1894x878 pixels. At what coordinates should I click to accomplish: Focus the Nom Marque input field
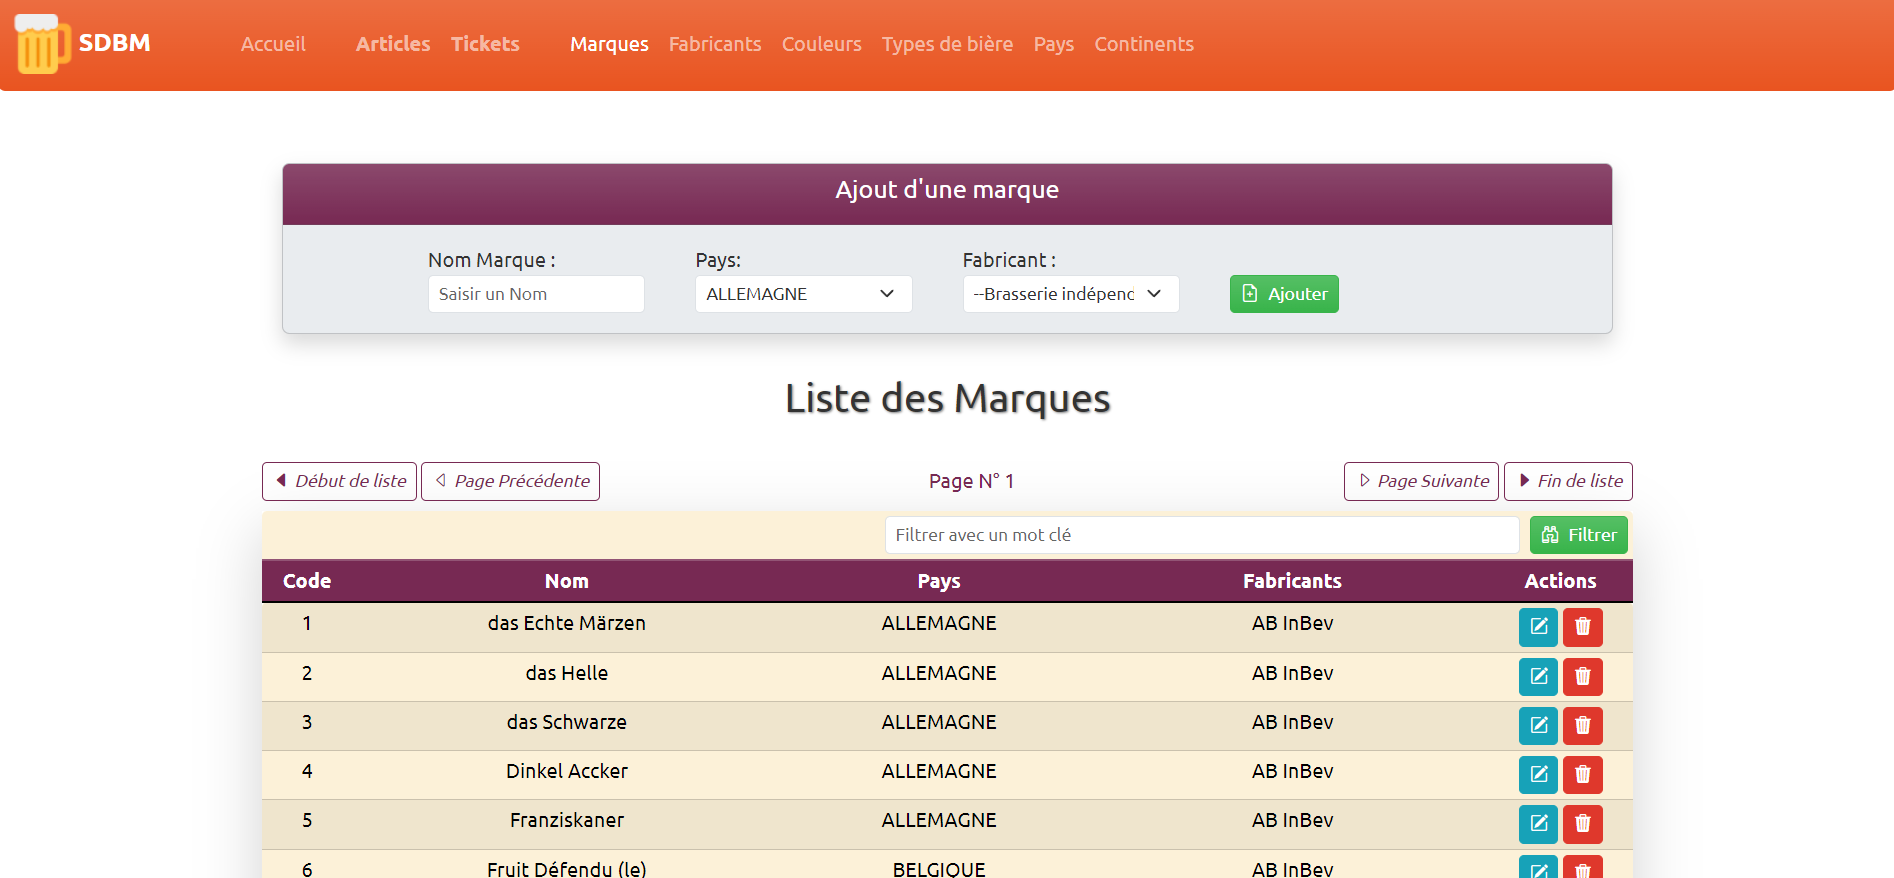[x=536, y=294]
